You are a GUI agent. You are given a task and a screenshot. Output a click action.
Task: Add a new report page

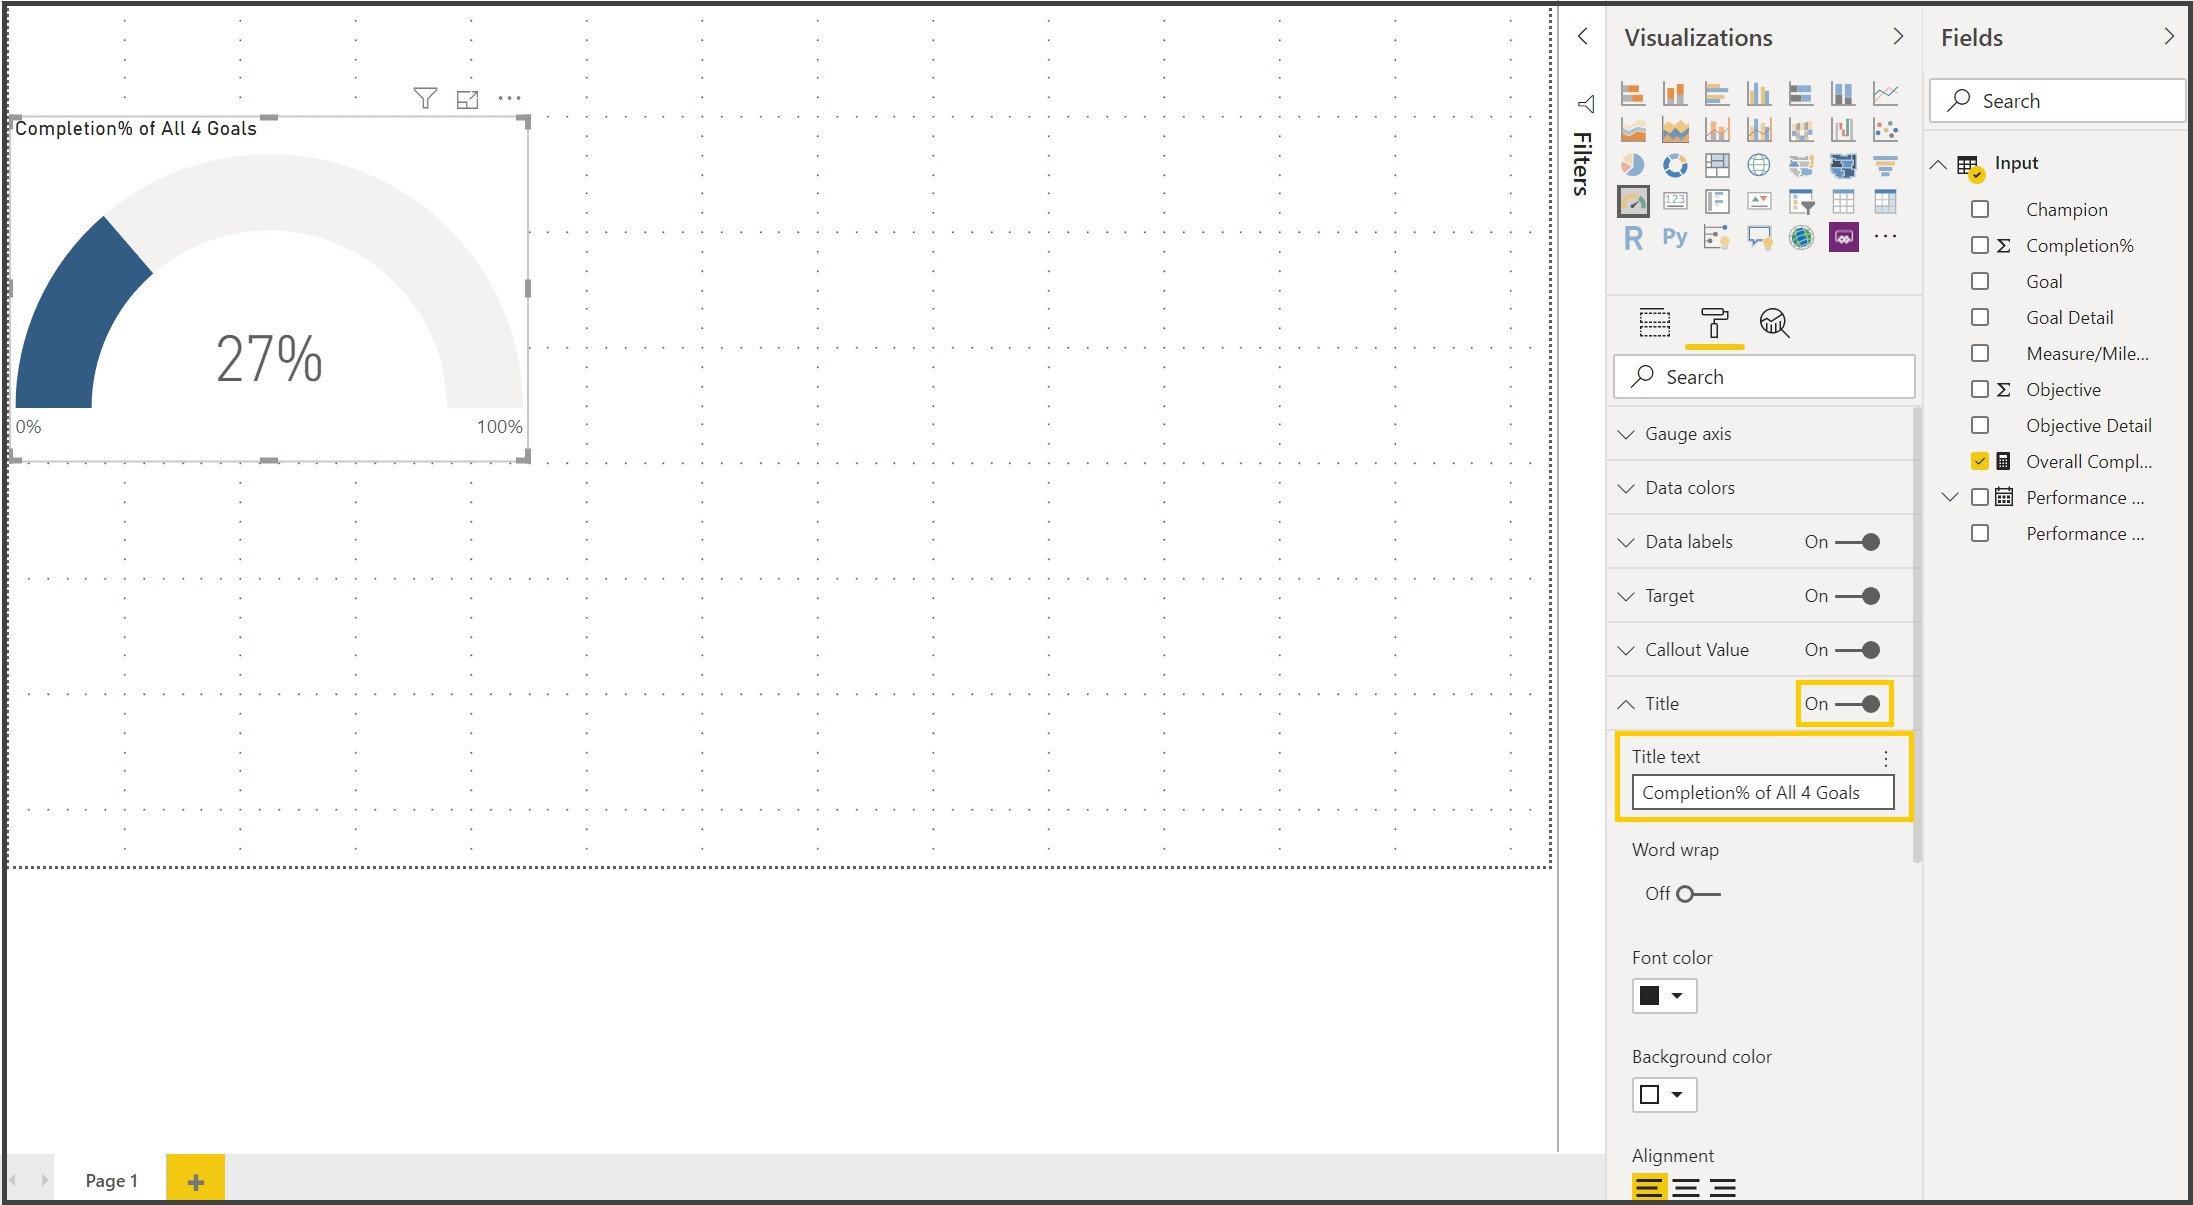pos(196,1181)
